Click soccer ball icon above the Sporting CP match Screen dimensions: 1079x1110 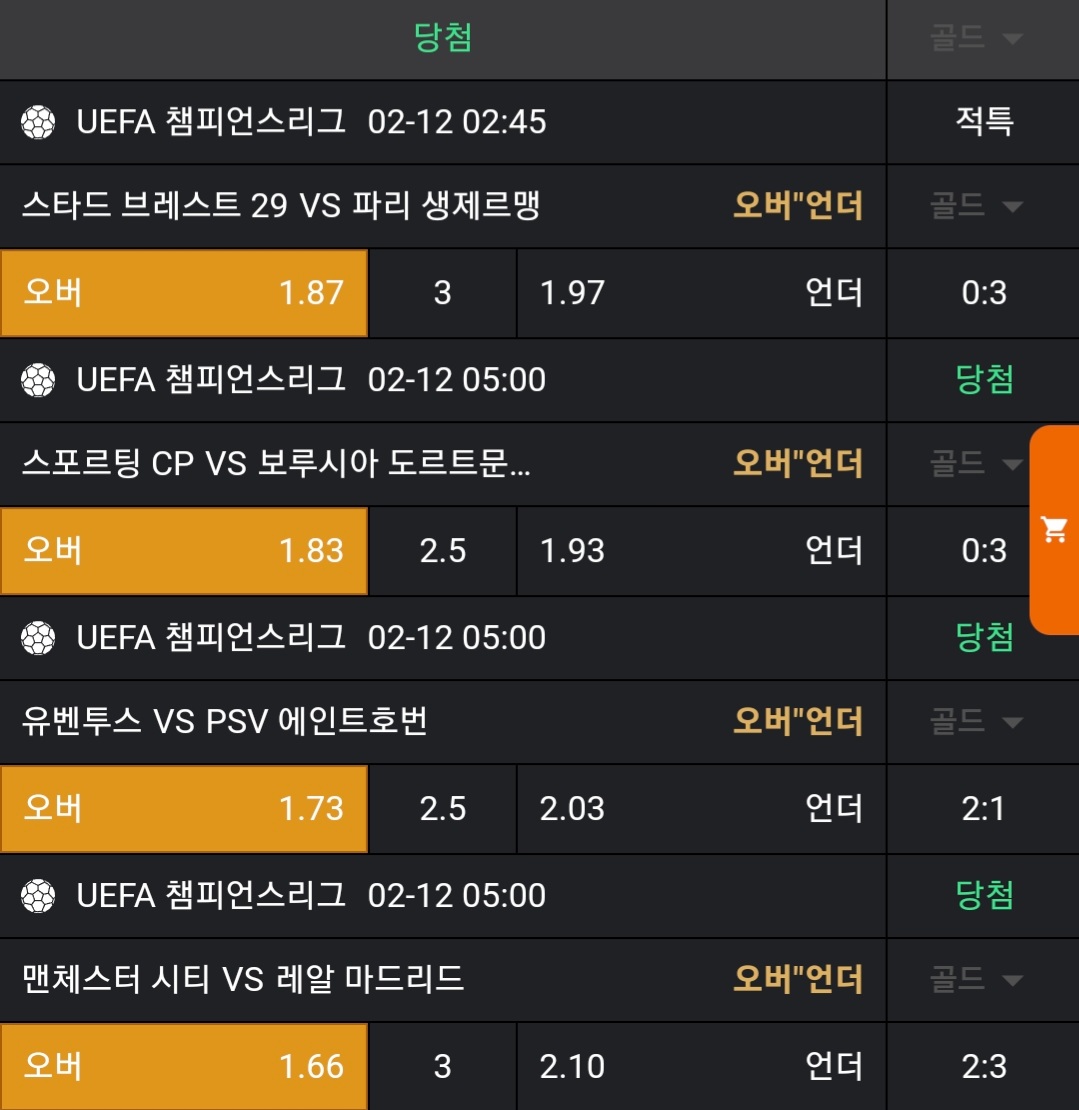[x=38, y=380]
